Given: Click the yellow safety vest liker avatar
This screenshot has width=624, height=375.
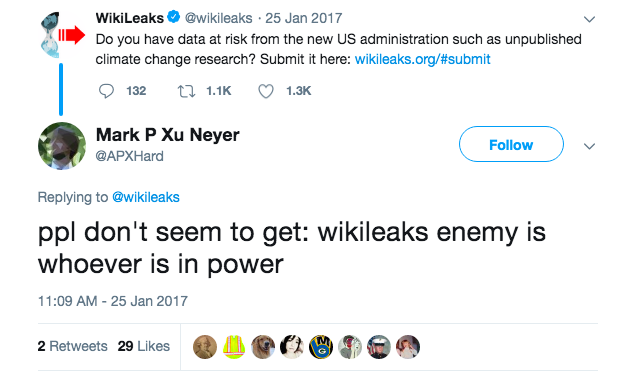Looking at the screenshot, I should point(234,346).
